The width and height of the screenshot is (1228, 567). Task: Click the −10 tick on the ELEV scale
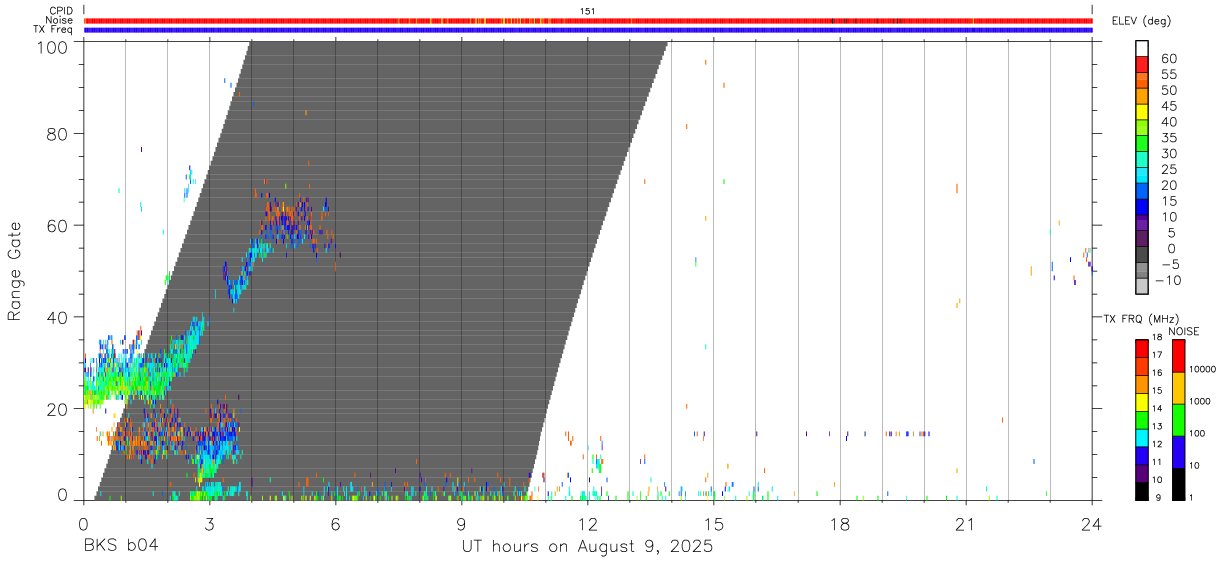coord(1166,281)
